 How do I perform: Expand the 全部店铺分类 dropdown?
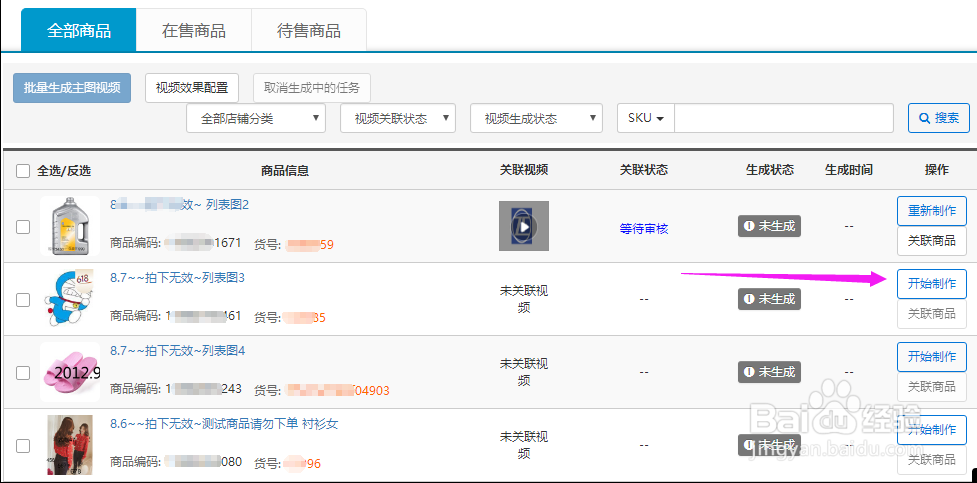256,118
